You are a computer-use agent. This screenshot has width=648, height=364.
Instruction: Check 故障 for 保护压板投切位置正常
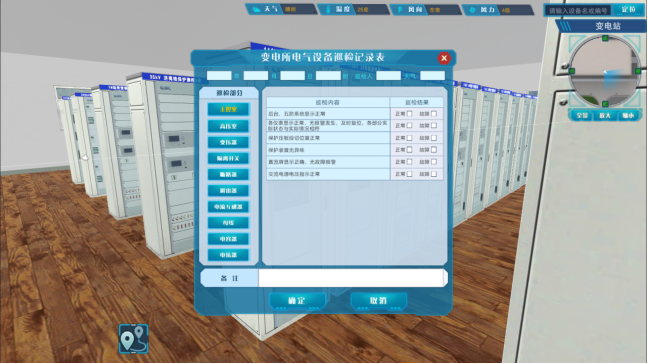[434, 138]
